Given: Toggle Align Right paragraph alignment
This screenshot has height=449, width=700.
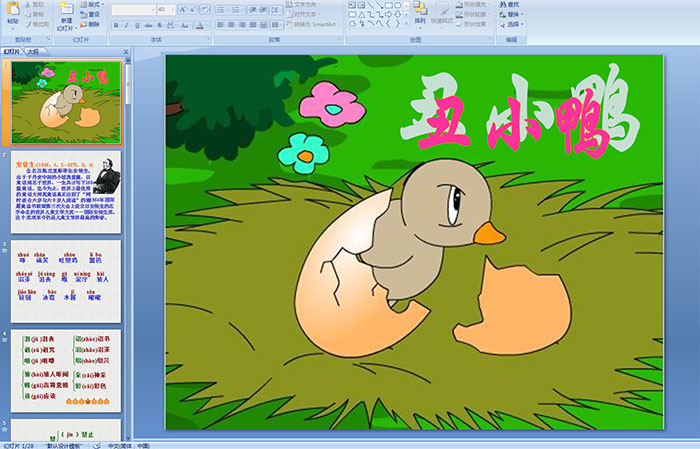Looking at the screenshot, I should [x=242, y=25].
